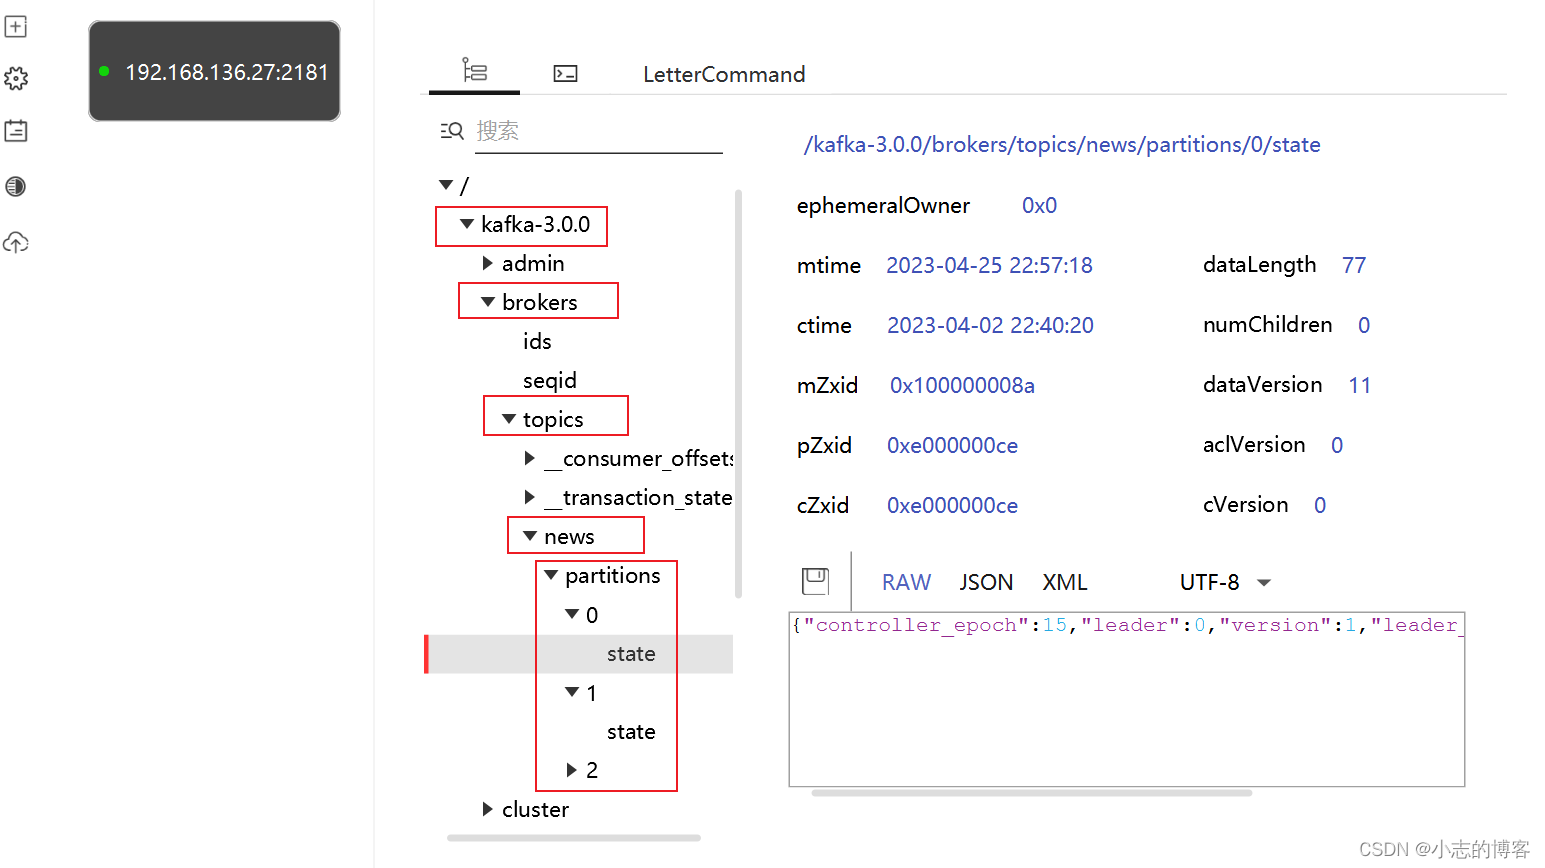The image size is (1545, 868).
Task: Click the aclVersion value 0
Action: tap(1337, 446)
